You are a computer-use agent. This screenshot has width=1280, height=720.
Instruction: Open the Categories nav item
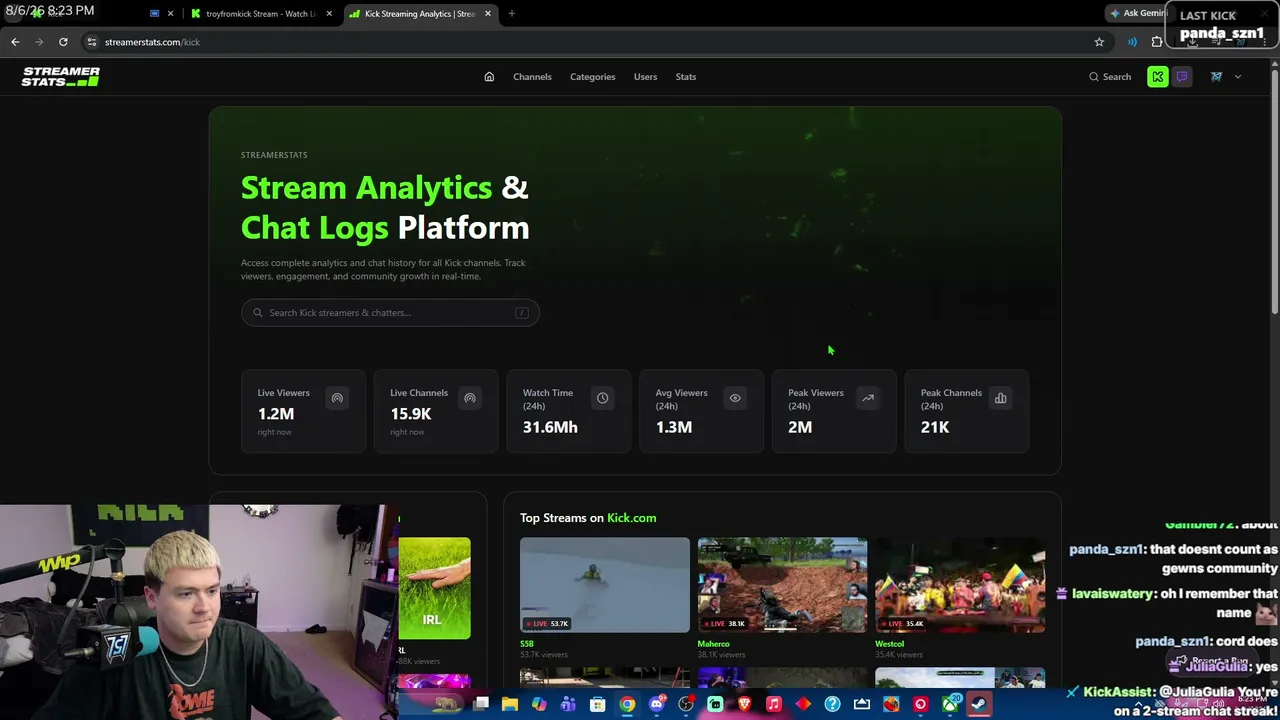click(x=593, y=77)
